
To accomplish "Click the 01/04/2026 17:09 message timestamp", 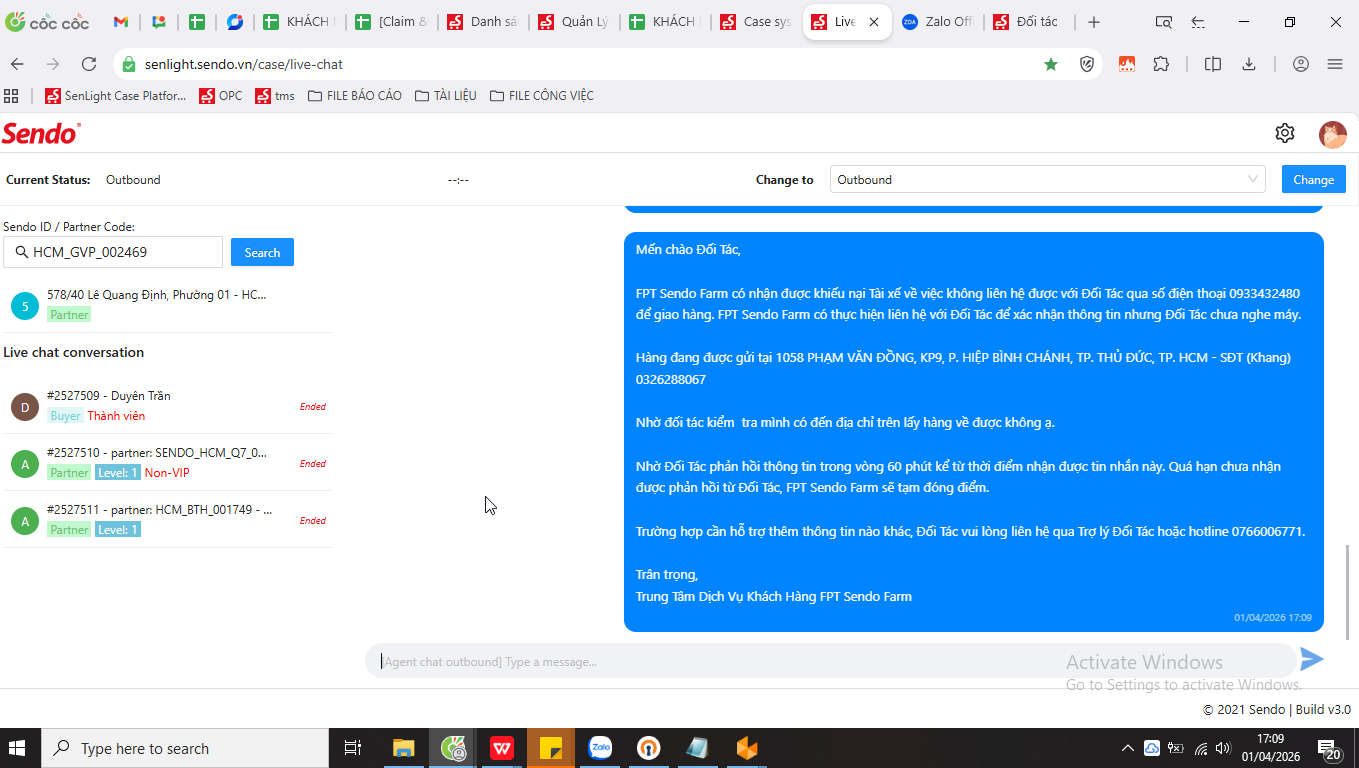I will 1273,618.
